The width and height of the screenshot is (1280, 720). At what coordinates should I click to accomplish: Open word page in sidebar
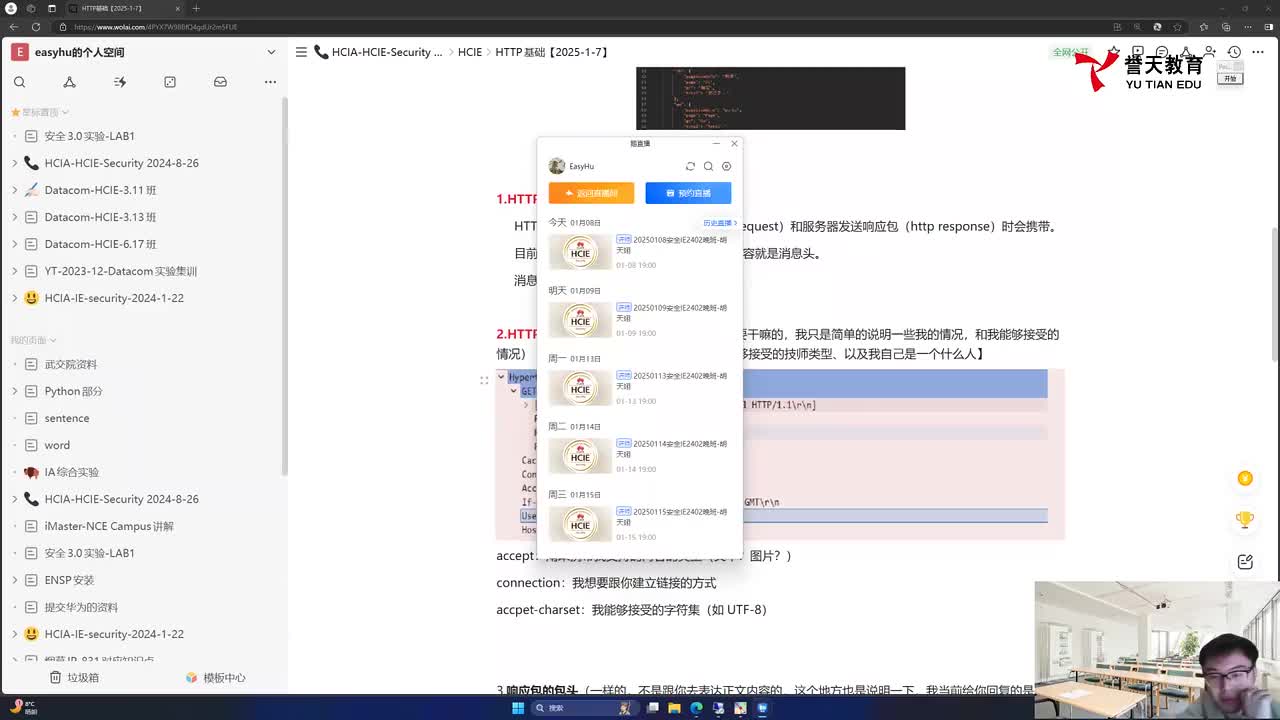coord(57,445)
